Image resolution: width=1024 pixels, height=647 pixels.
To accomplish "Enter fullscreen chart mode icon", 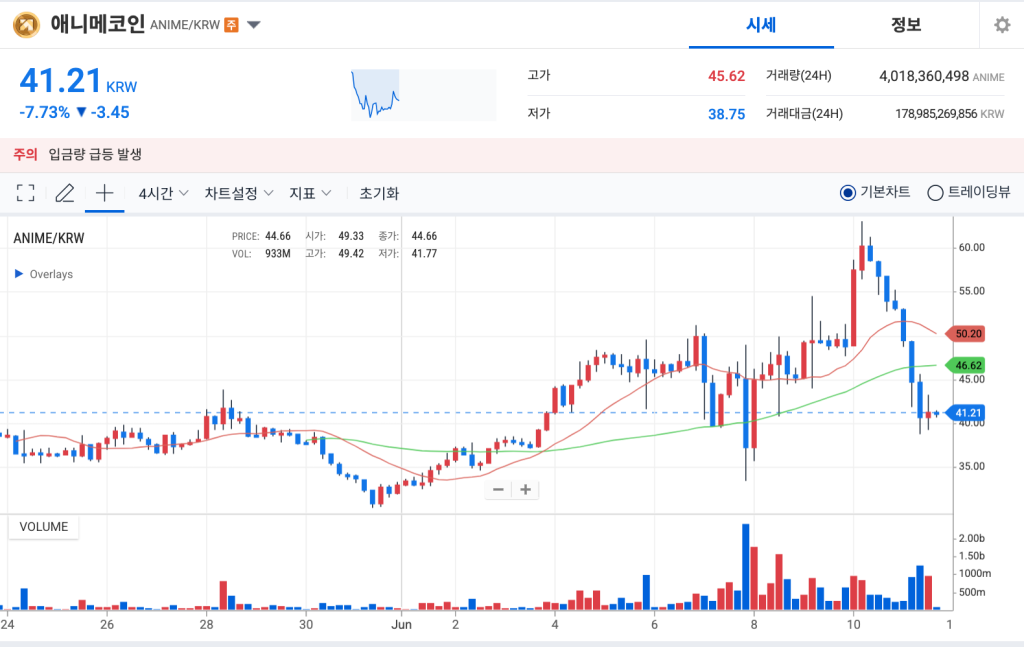I will click(25, 193).
